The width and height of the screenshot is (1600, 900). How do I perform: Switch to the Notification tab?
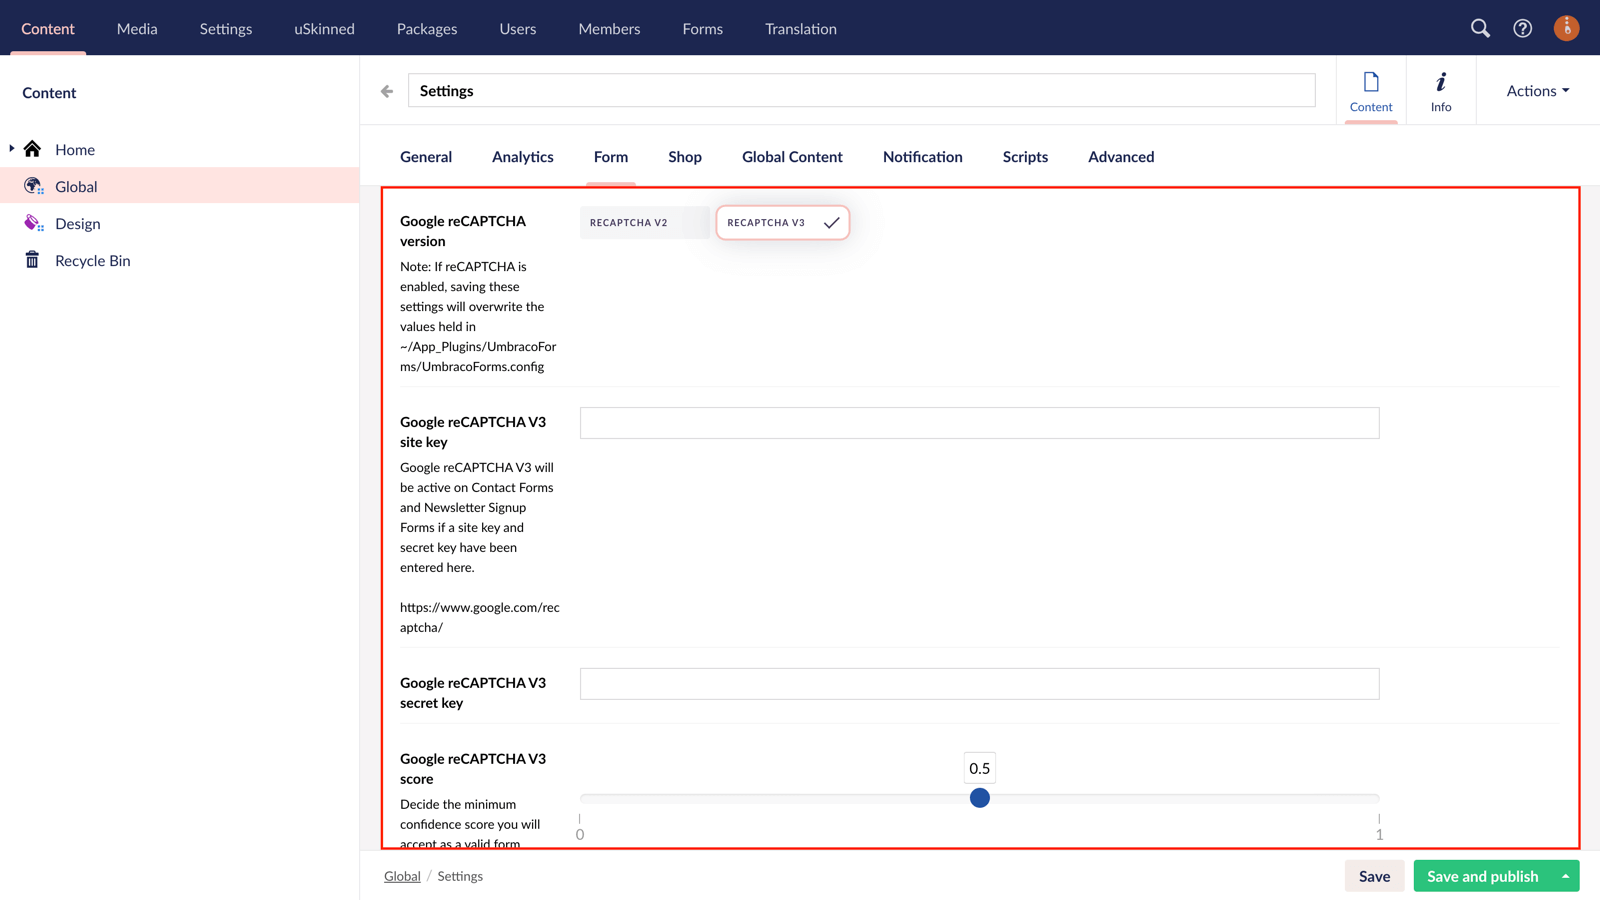pos(922,157)
